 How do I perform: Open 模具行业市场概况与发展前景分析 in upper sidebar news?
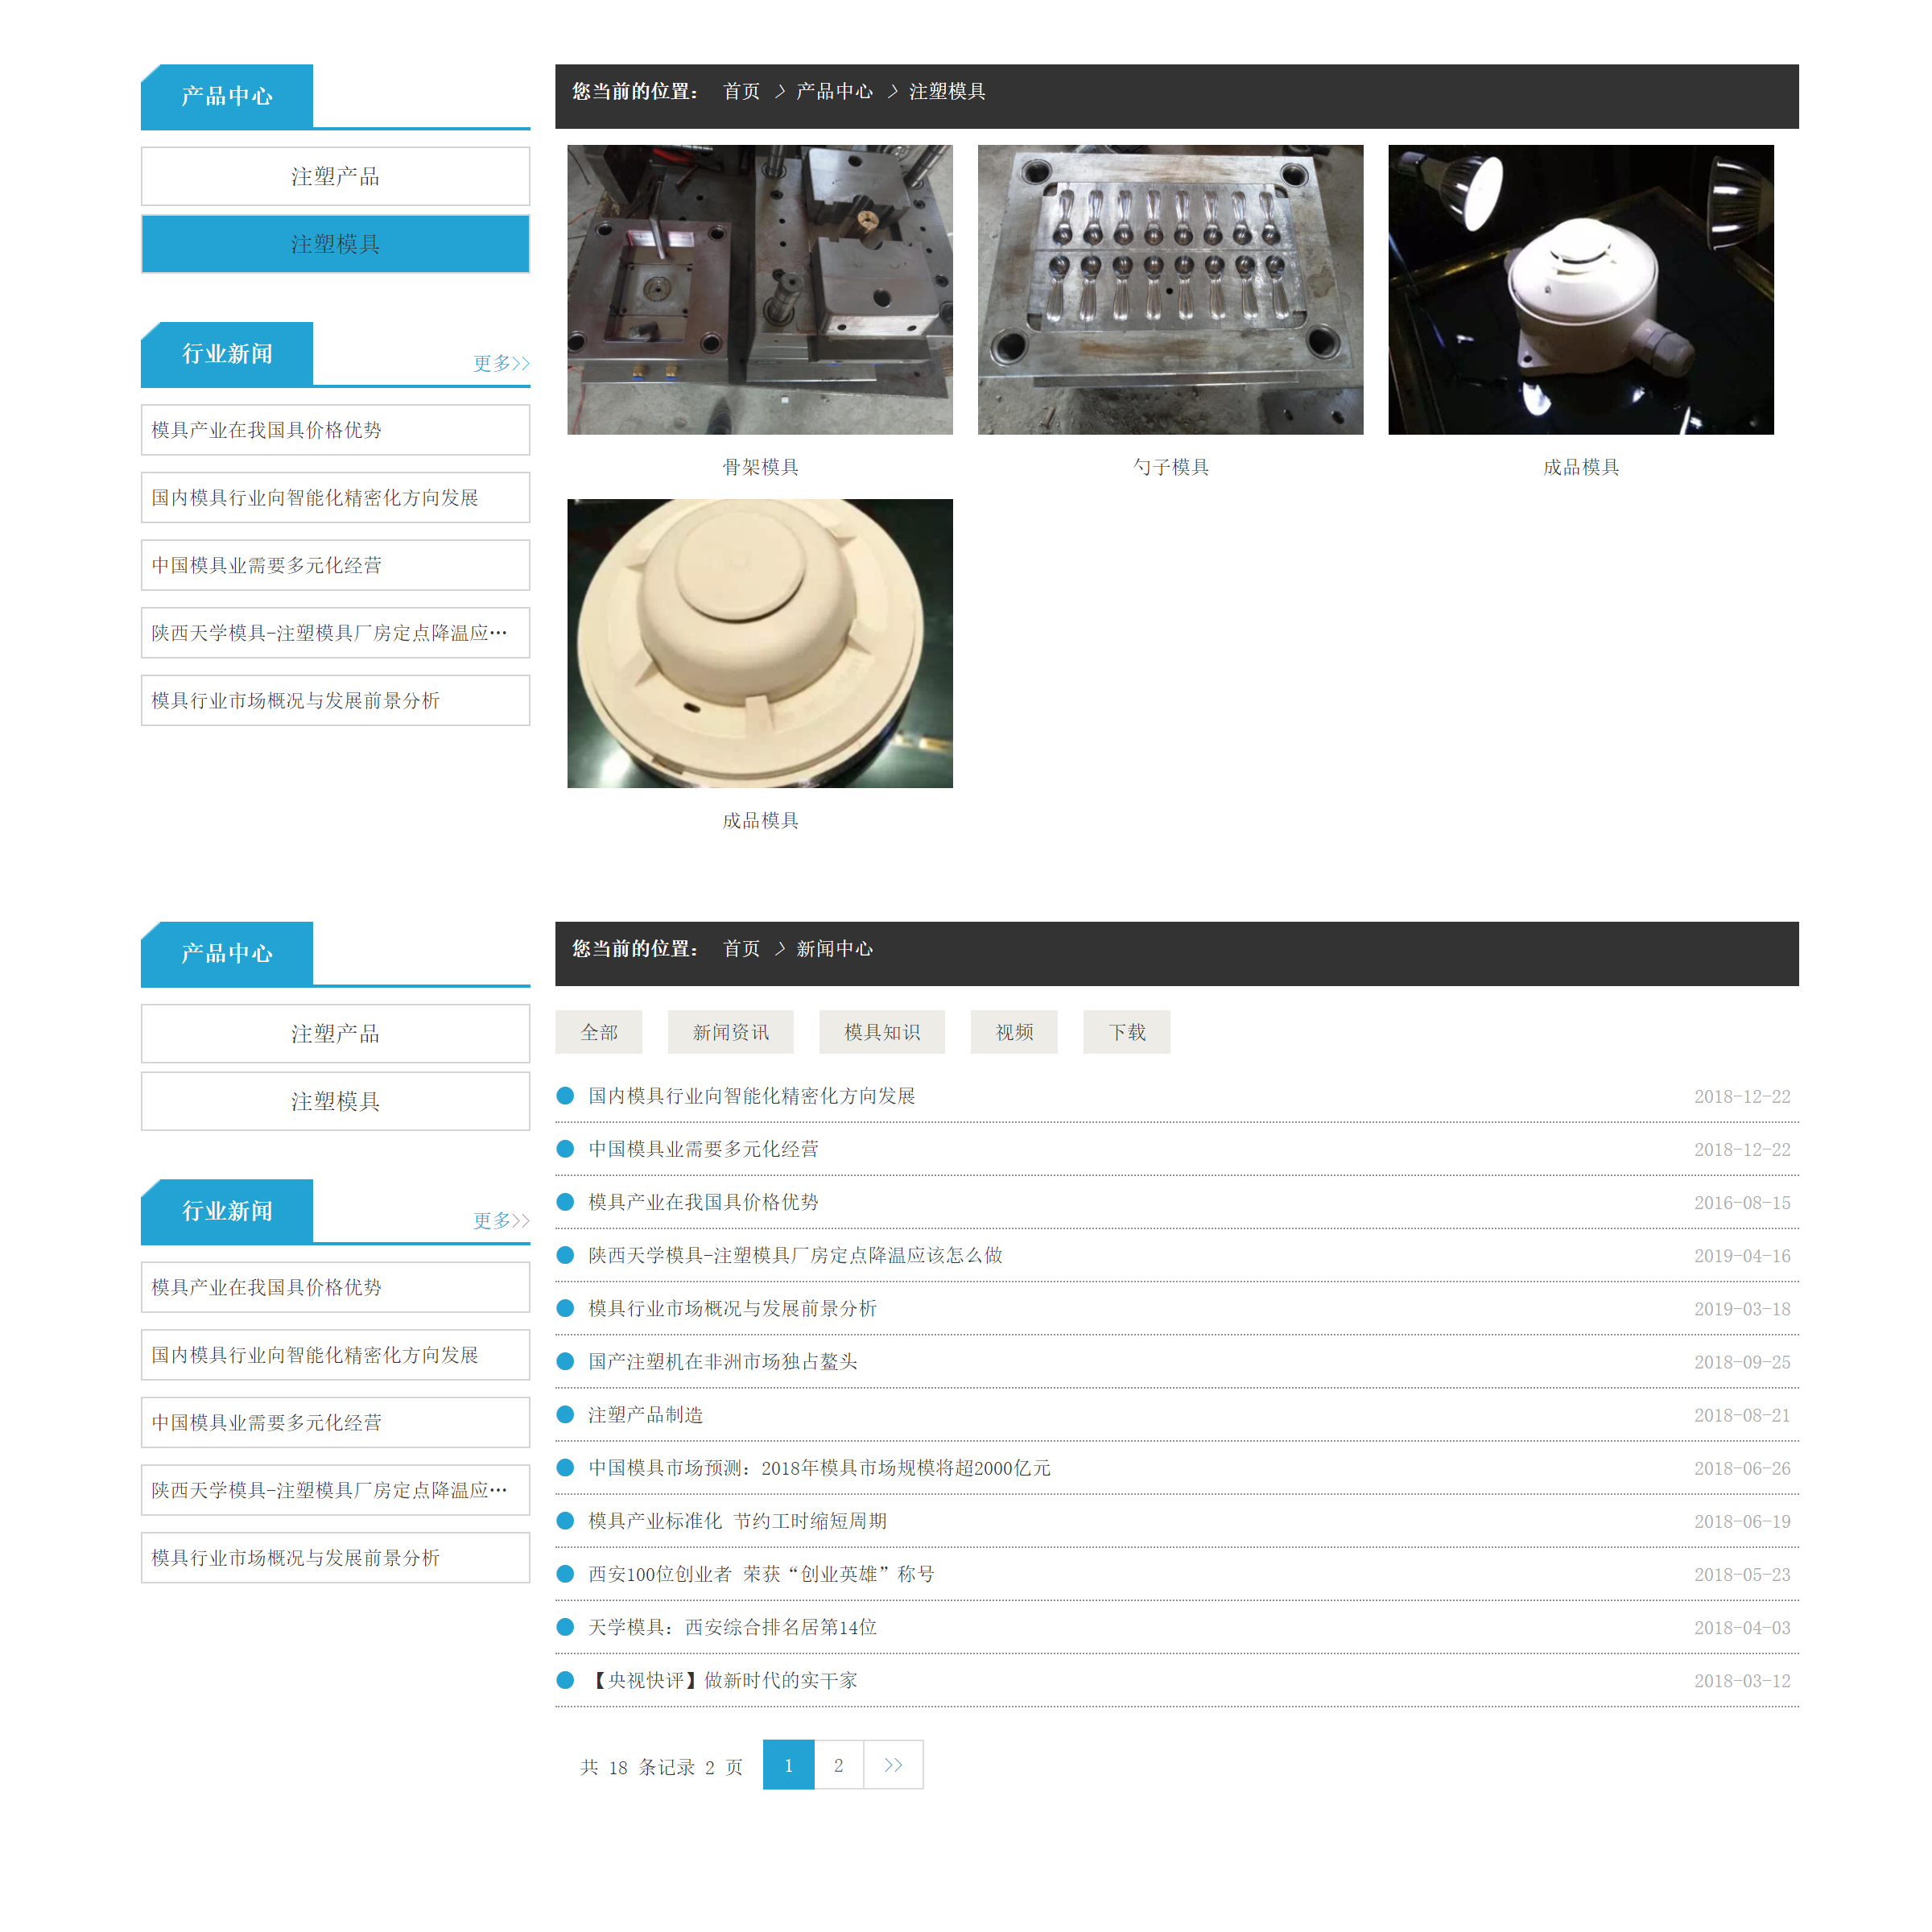pyautogui.click(x=335, y=700)
